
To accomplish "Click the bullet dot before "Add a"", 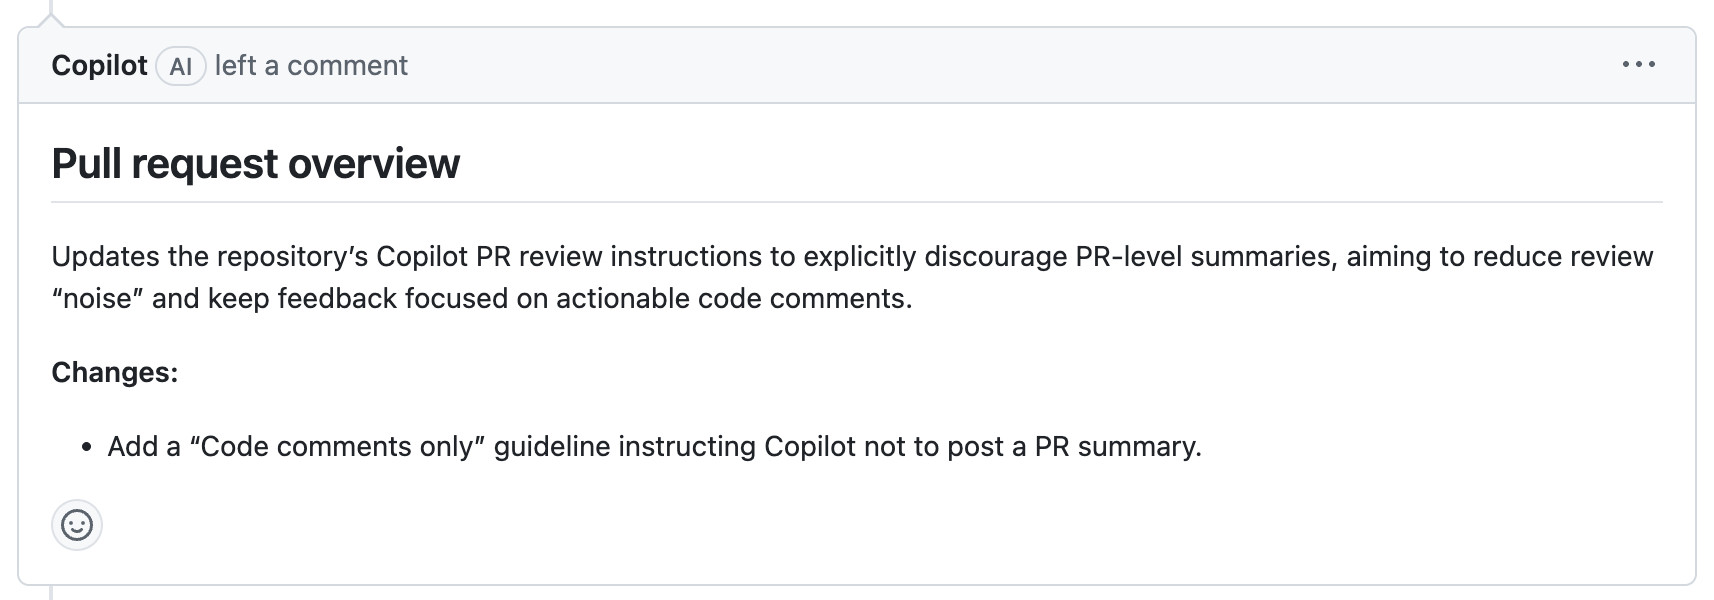I will tap(88, 447).
